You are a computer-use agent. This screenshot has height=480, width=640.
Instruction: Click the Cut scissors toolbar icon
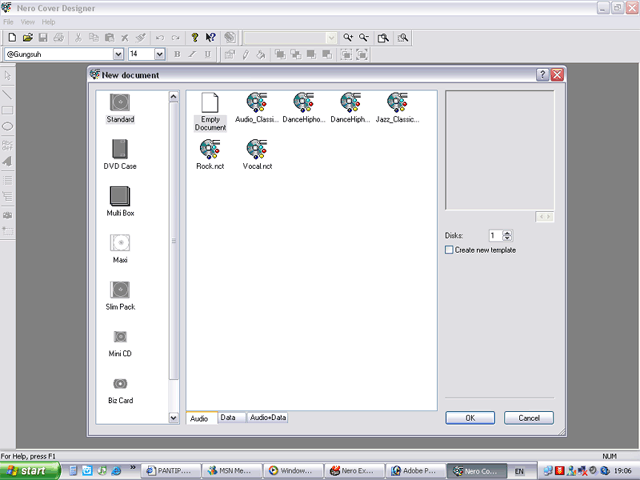(x=78, y=38)
